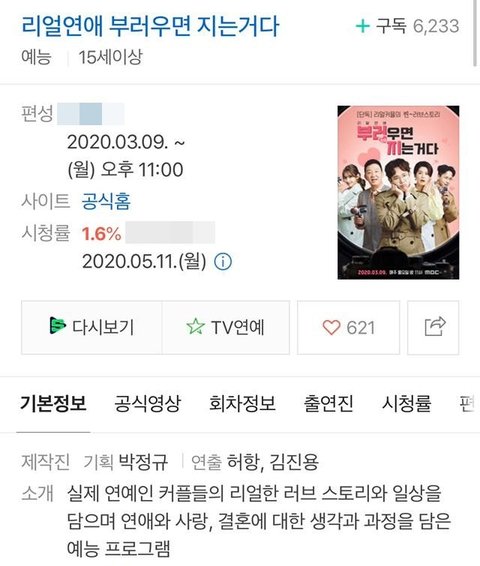
Task: Switch to the 공식영상 tab
Action: coord(147,403)
